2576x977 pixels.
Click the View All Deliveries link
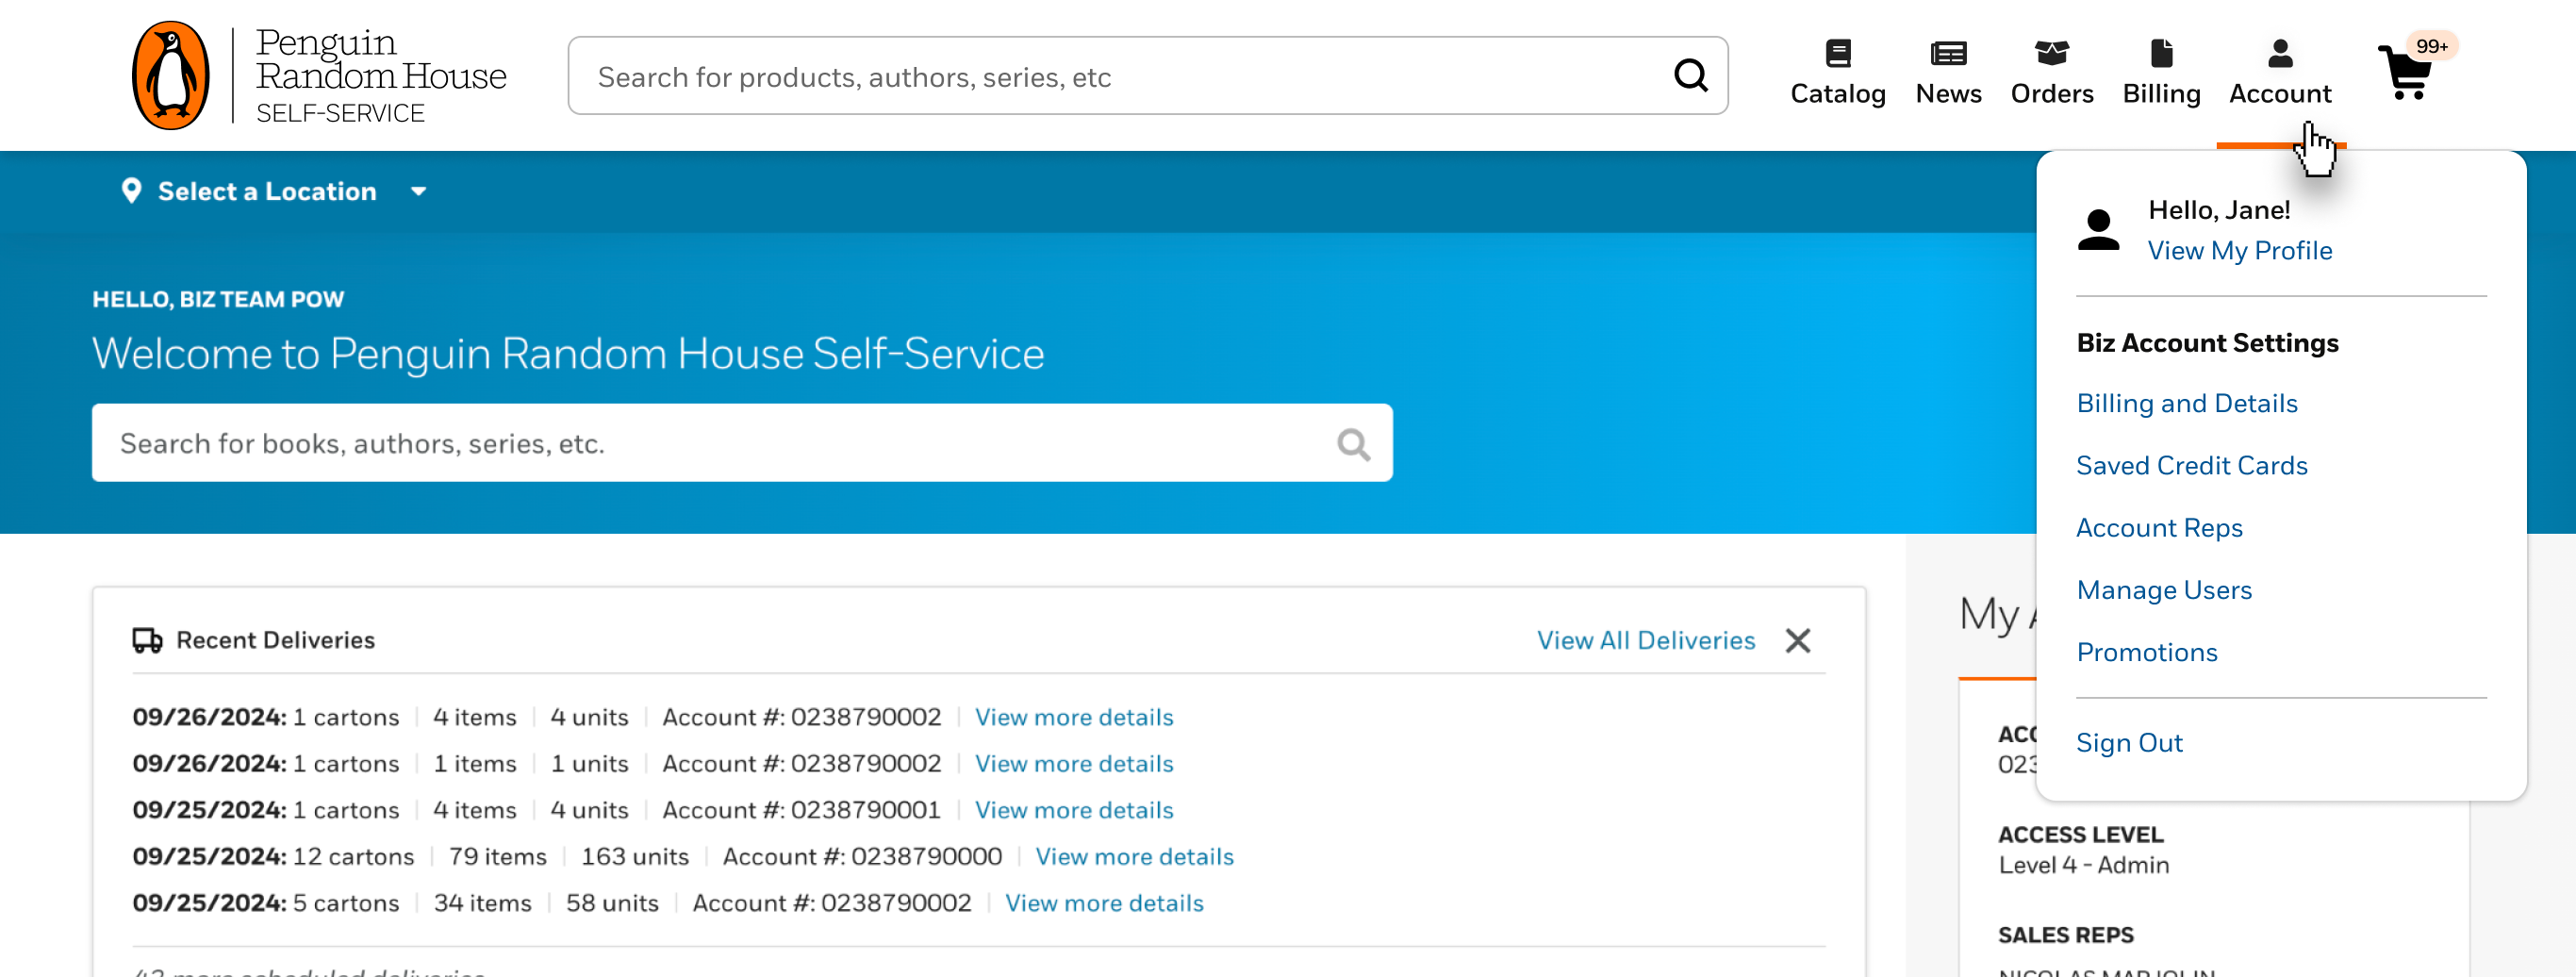[1645, 640]
